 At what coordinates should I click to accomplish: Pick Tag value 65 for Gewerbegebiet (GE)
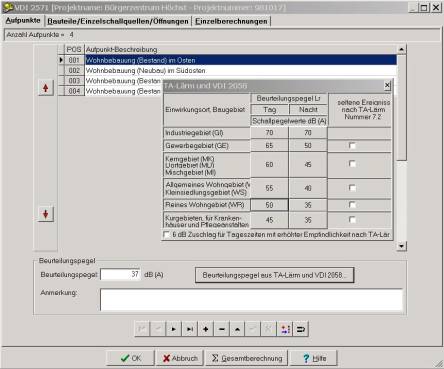[x=269, y=146]
